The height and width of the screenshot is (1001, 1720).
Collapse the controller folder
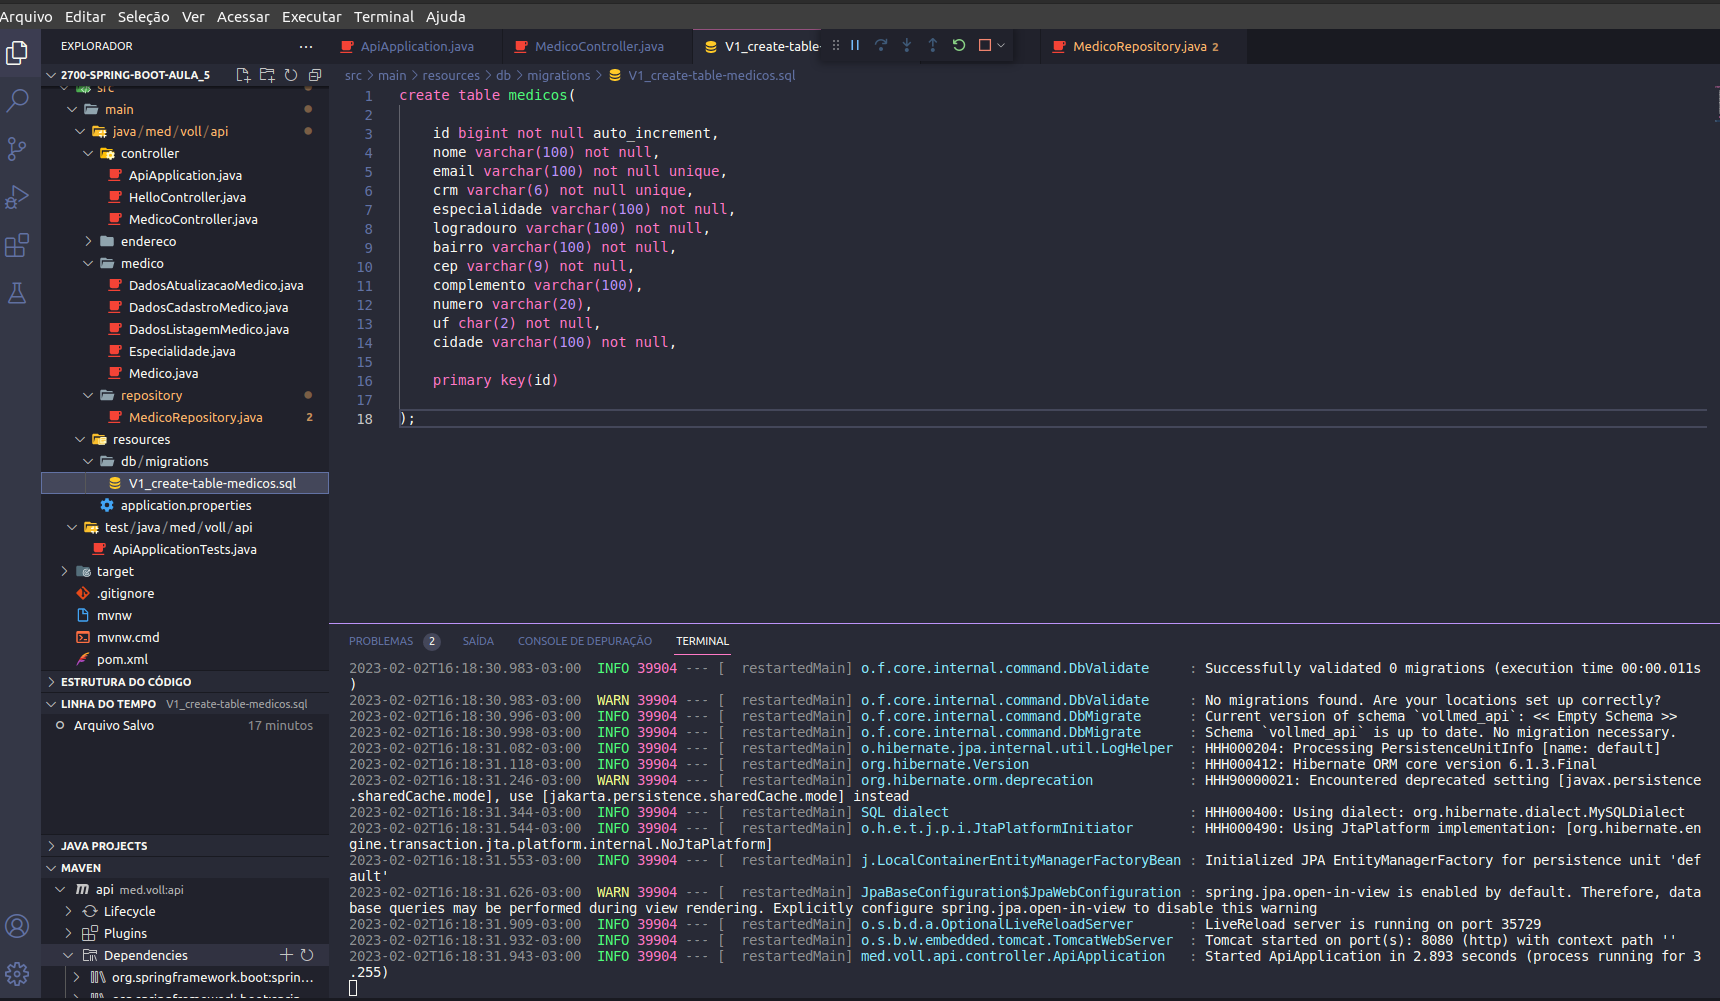coord(150,153)
